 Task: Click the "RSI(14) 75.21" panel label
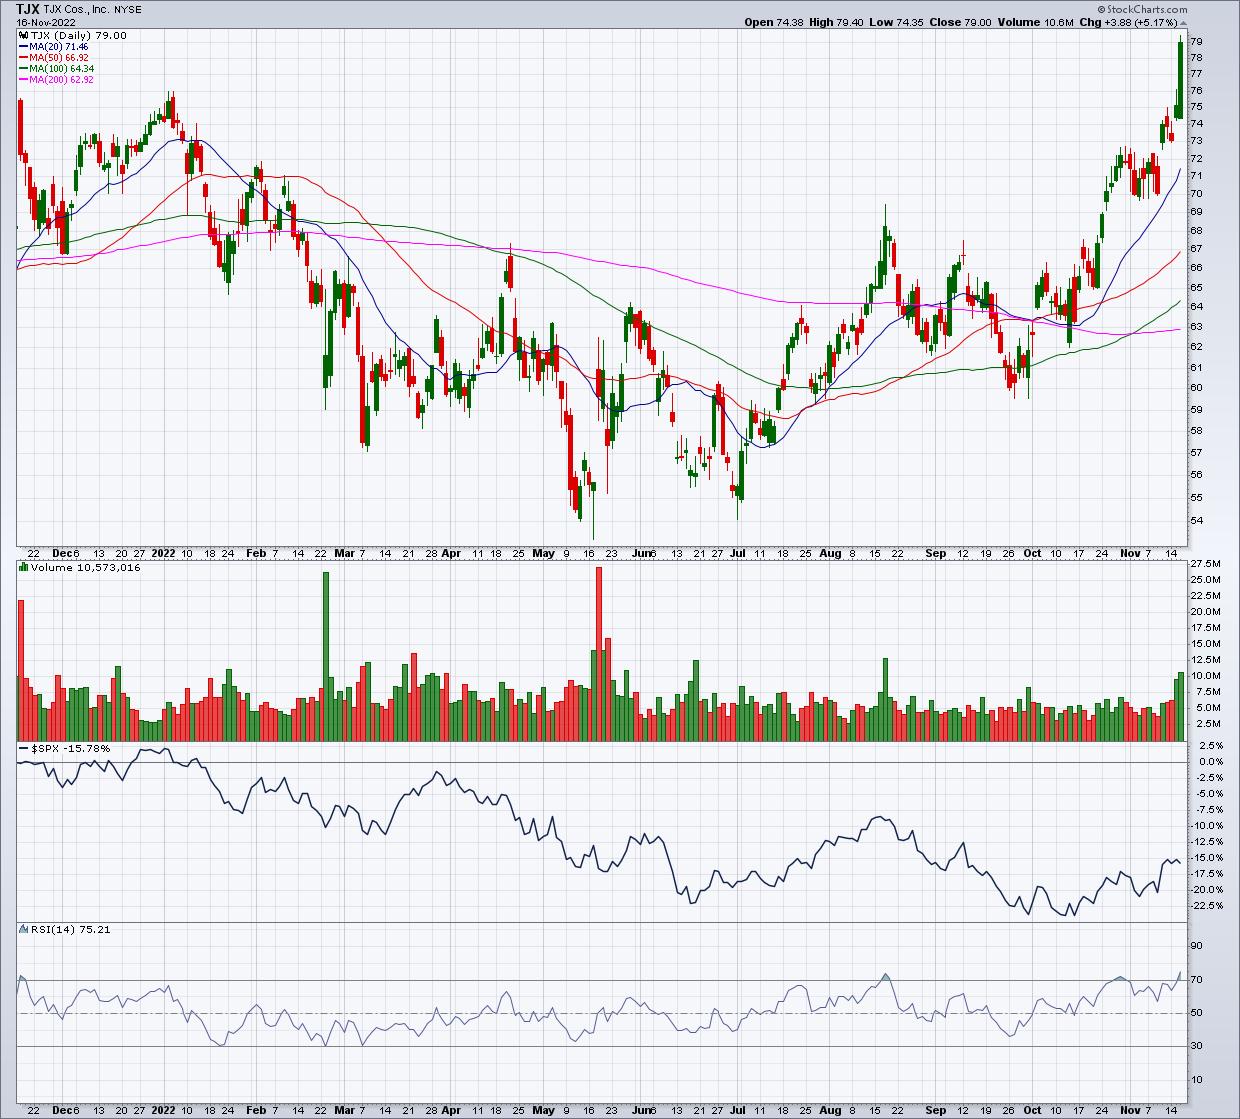(69, 929)
